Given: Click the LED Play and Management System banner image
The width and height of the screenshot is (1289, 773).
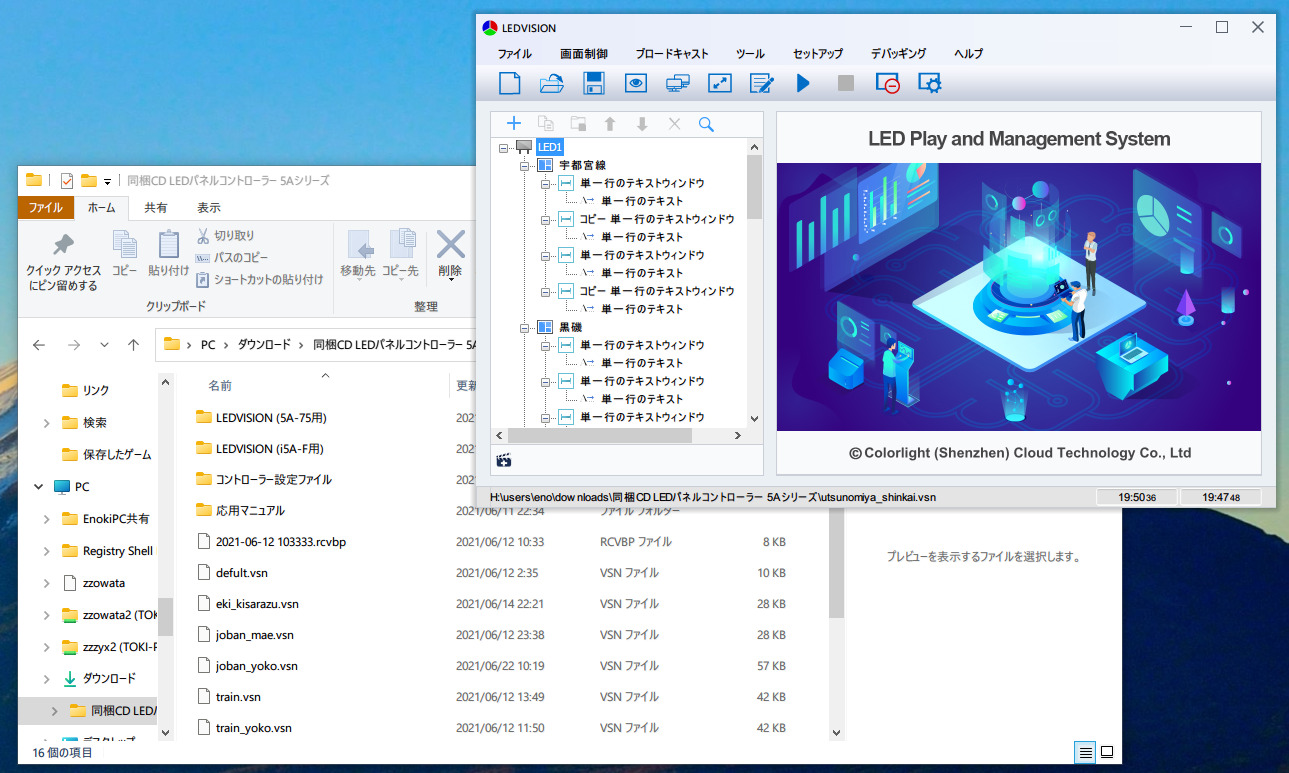Looking at the screenshot, I should tap(1018, 296).
